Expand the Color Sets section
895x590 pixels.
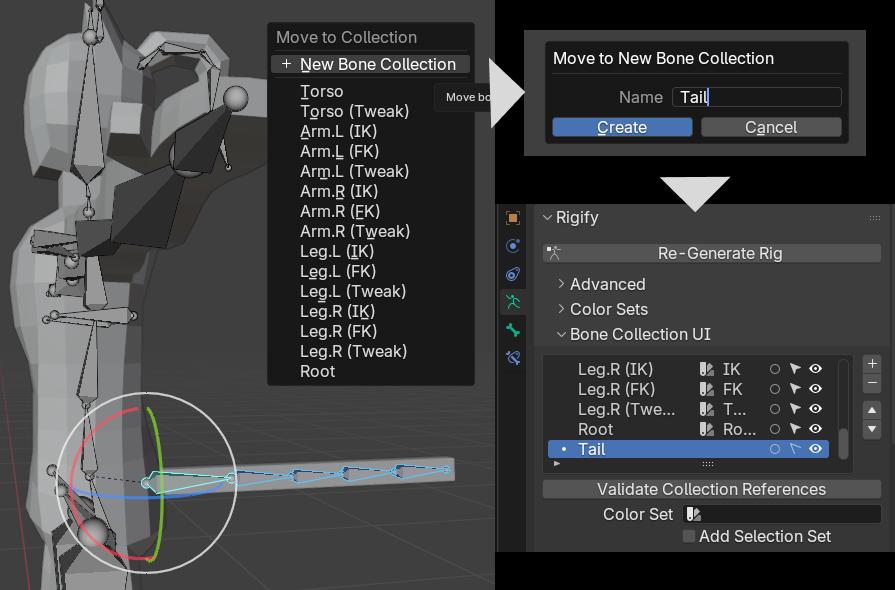tap(608, 309)
